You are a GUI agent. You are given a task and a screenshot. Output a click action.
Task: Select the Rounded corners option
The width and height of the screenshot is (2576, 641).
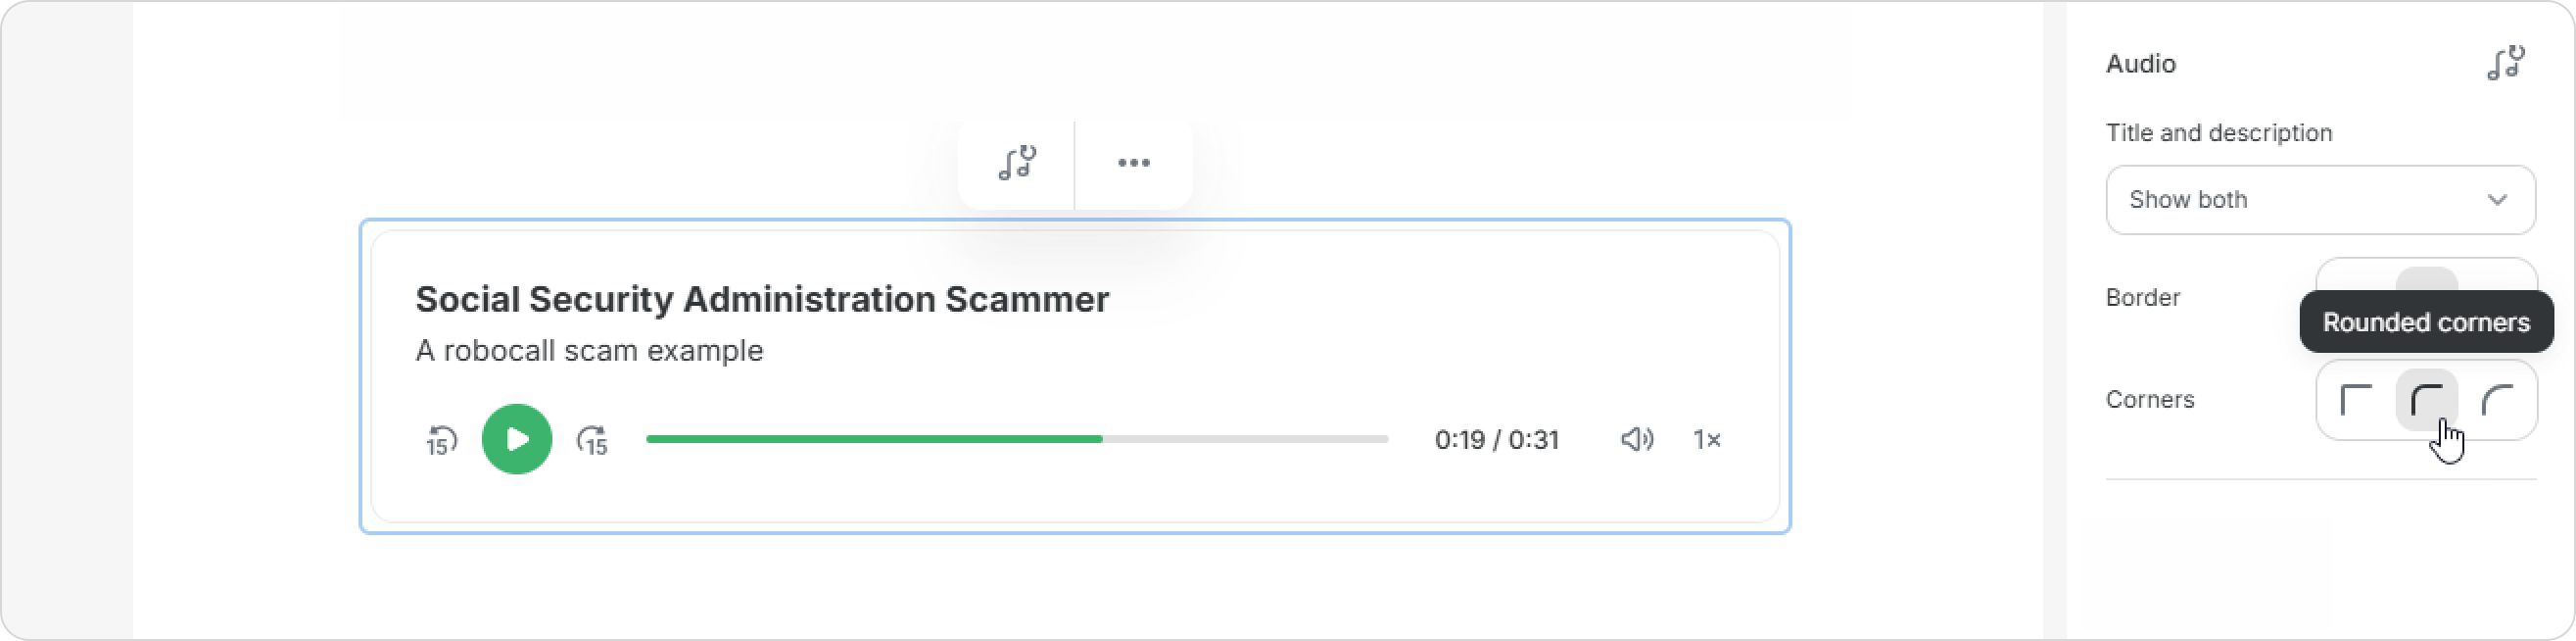[2427, 400]
